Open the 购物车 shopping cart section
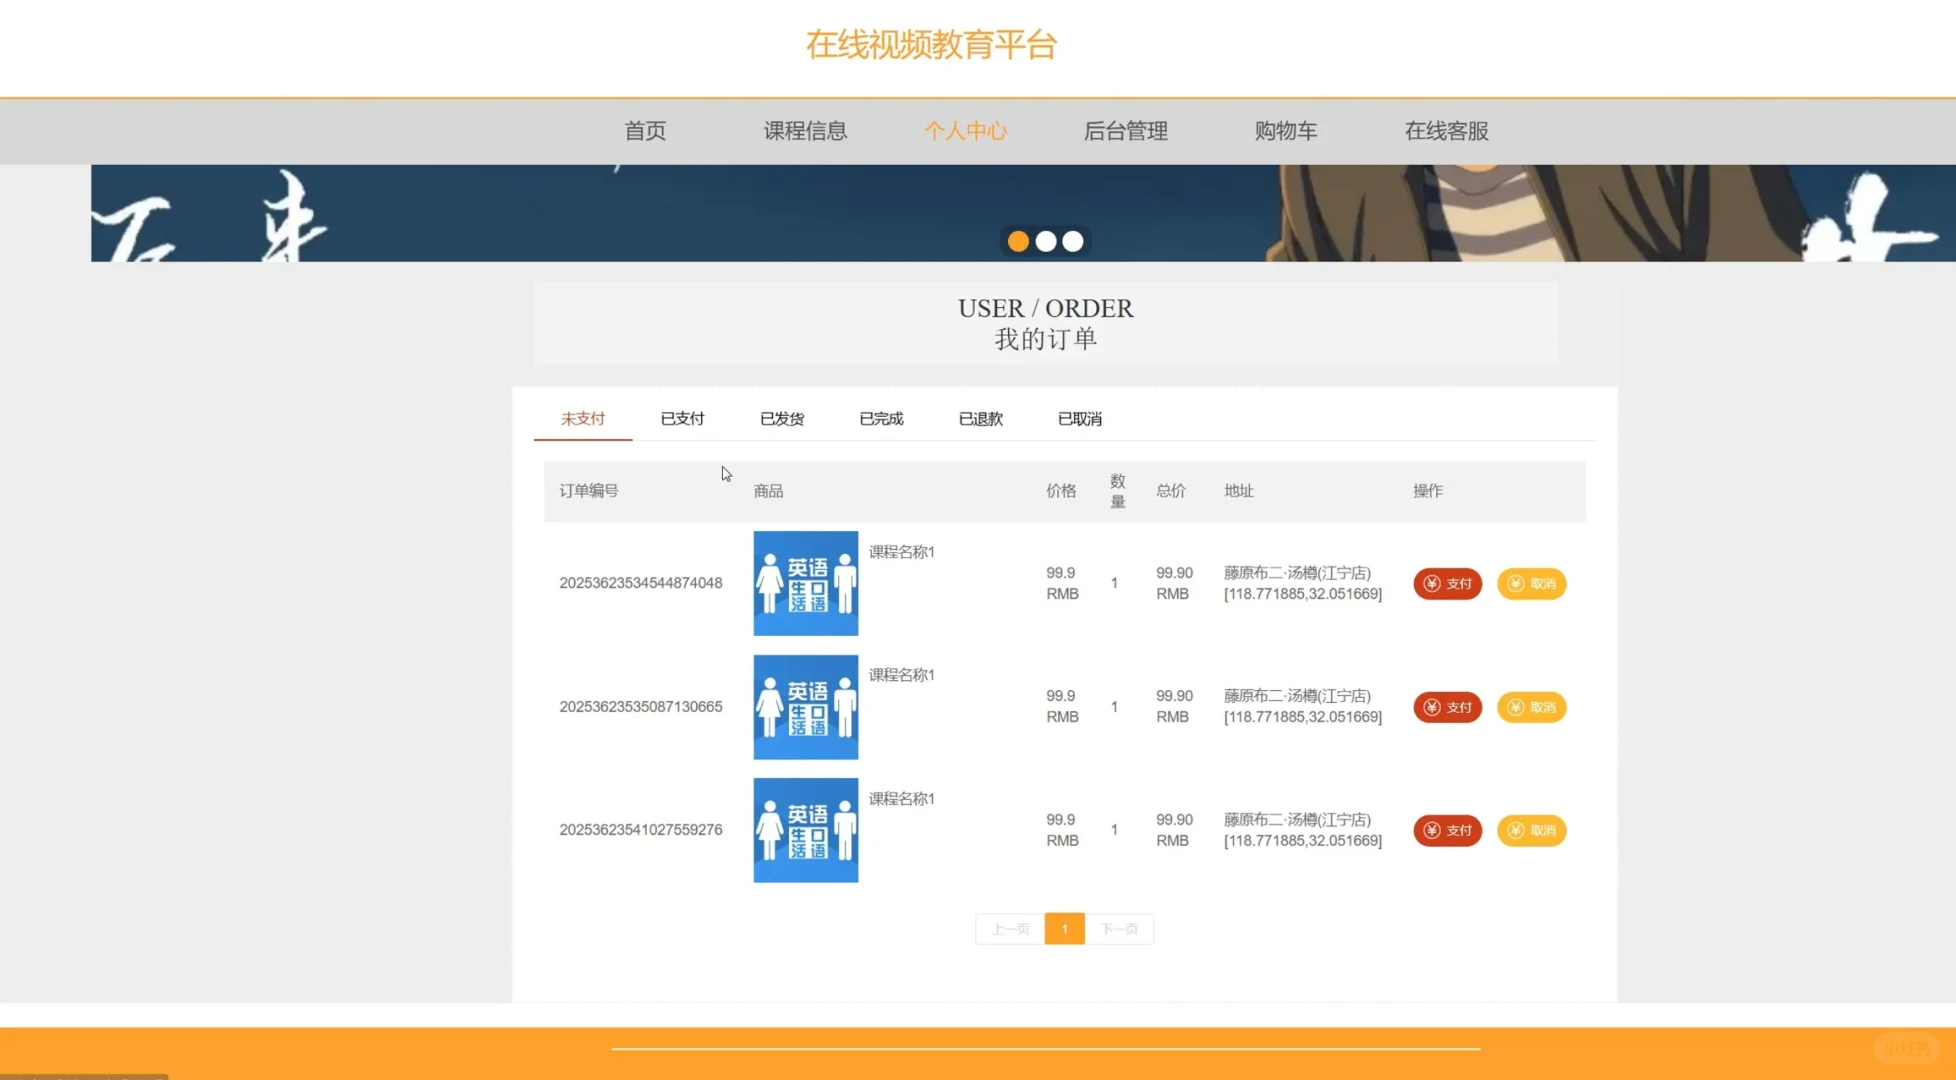The image size is (1956, 1080). [x=1285, y=131]
